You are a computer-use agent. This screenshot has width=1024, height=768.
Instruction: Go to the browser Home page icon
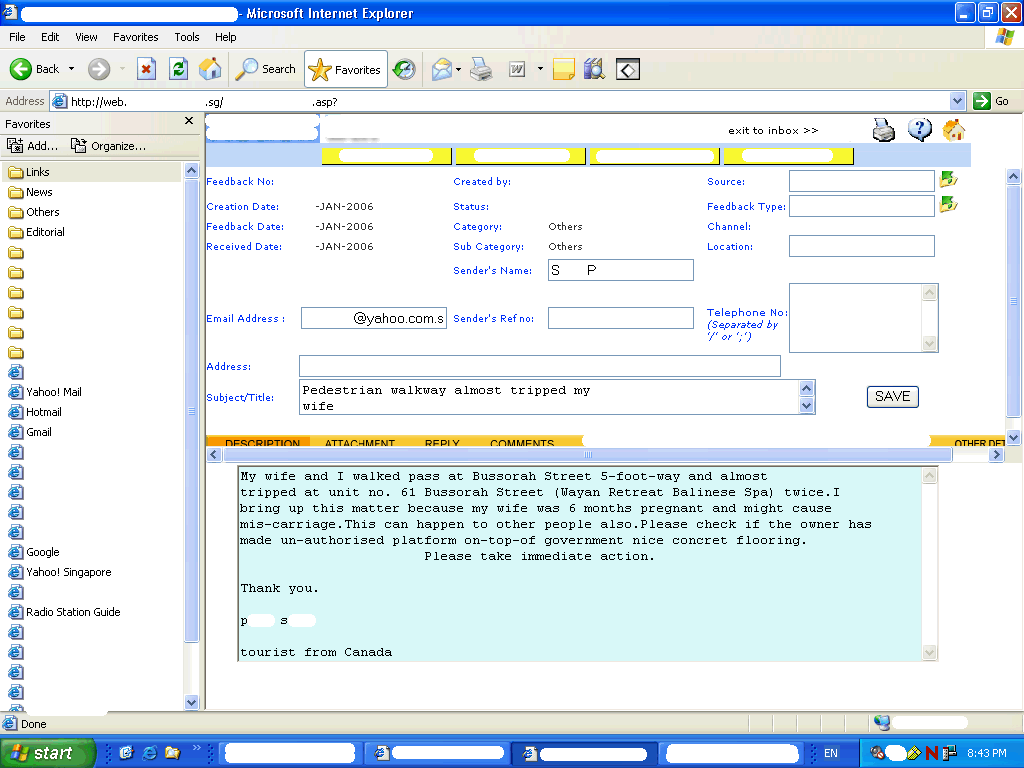click(210, 69)
